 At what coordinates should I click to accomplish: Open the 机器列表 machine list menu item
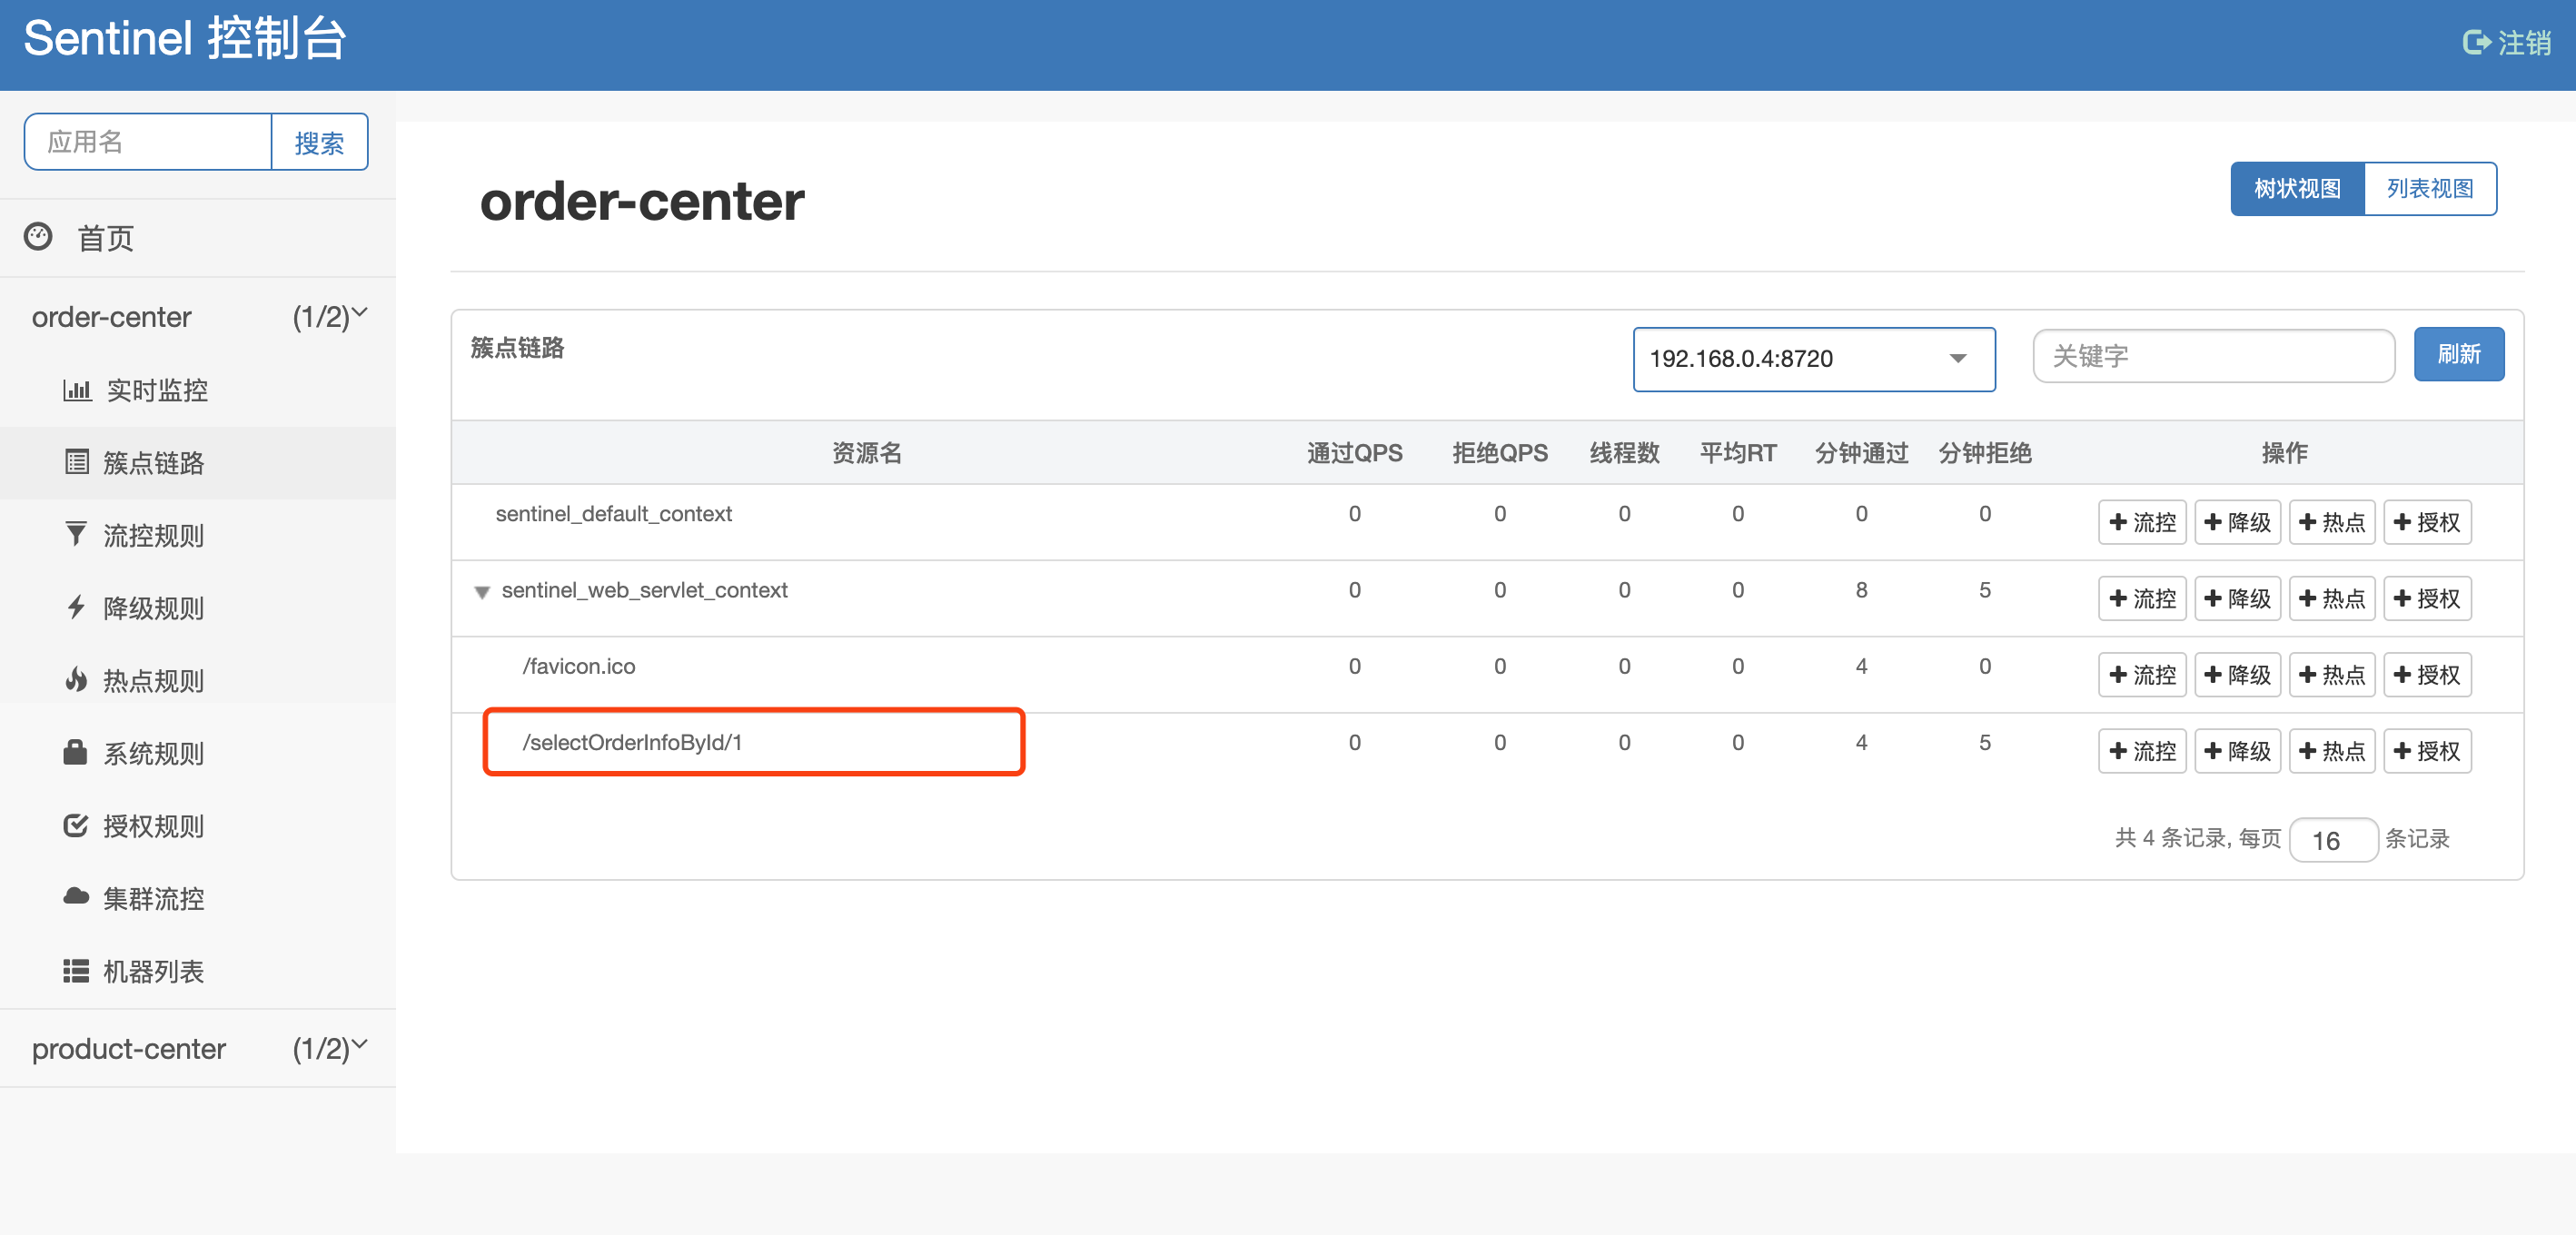tap(153, 970)
